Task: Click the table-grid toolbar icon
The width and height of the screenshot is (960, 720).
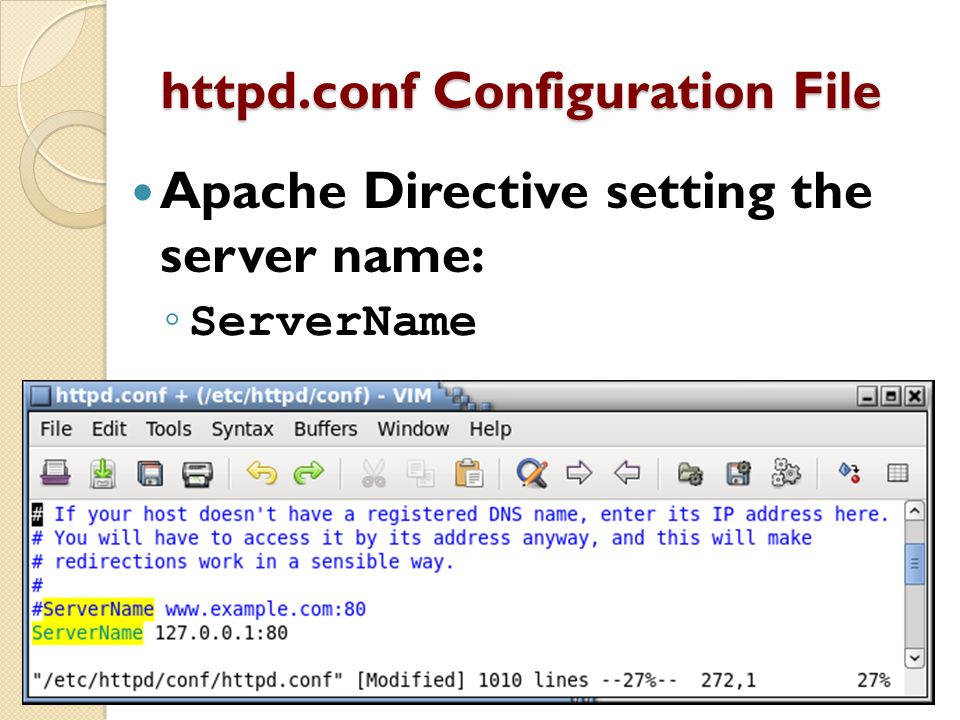Action: 898,473
